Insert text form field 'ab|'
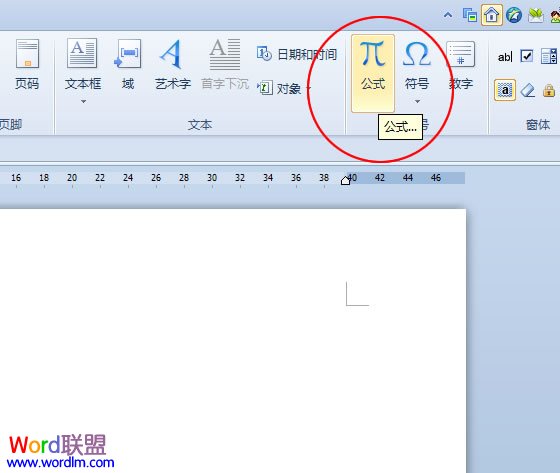 pos(505,56)
